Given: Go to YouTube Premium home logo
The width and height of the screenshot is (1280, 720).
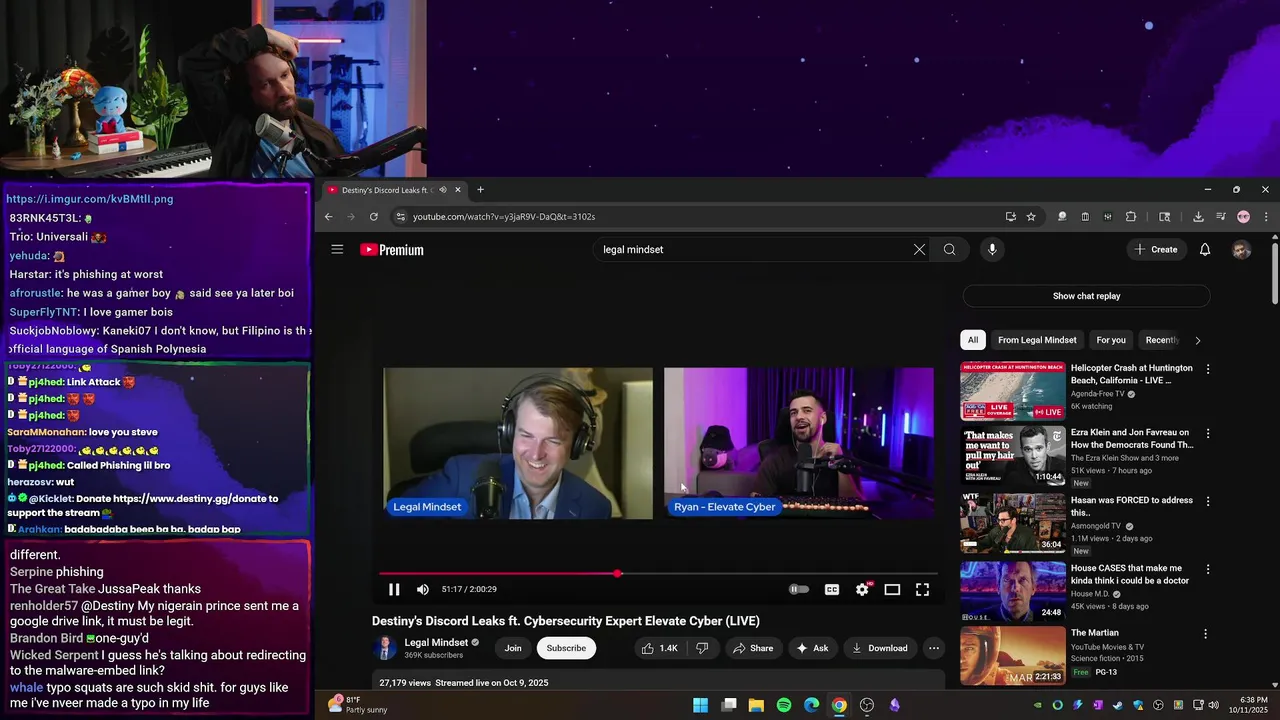Looking at the screenshot, I should click(392, 250).
